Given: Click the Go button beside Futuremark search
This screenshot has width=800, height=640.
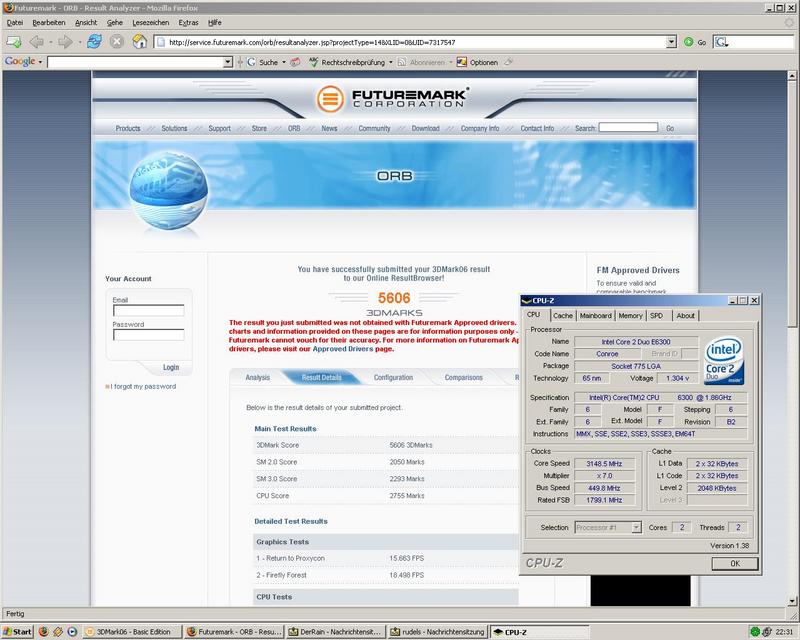Looking at the screenshot, I should tap(670, 129).
